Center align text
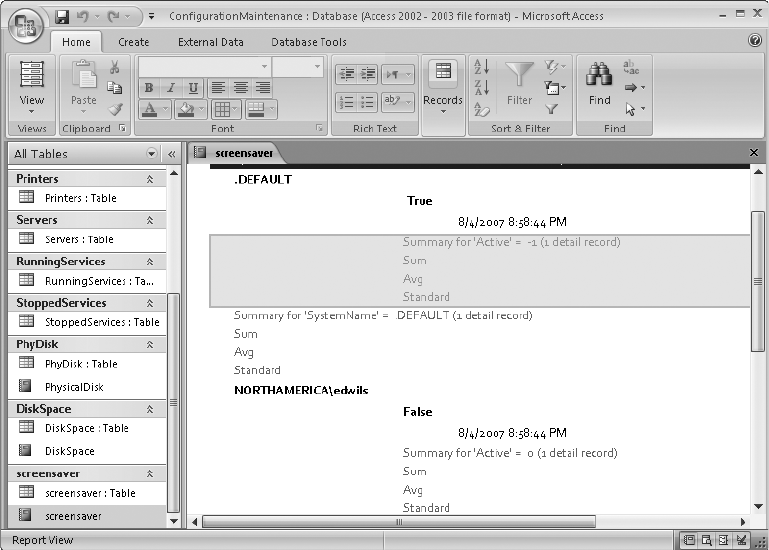 pos(240,88)
